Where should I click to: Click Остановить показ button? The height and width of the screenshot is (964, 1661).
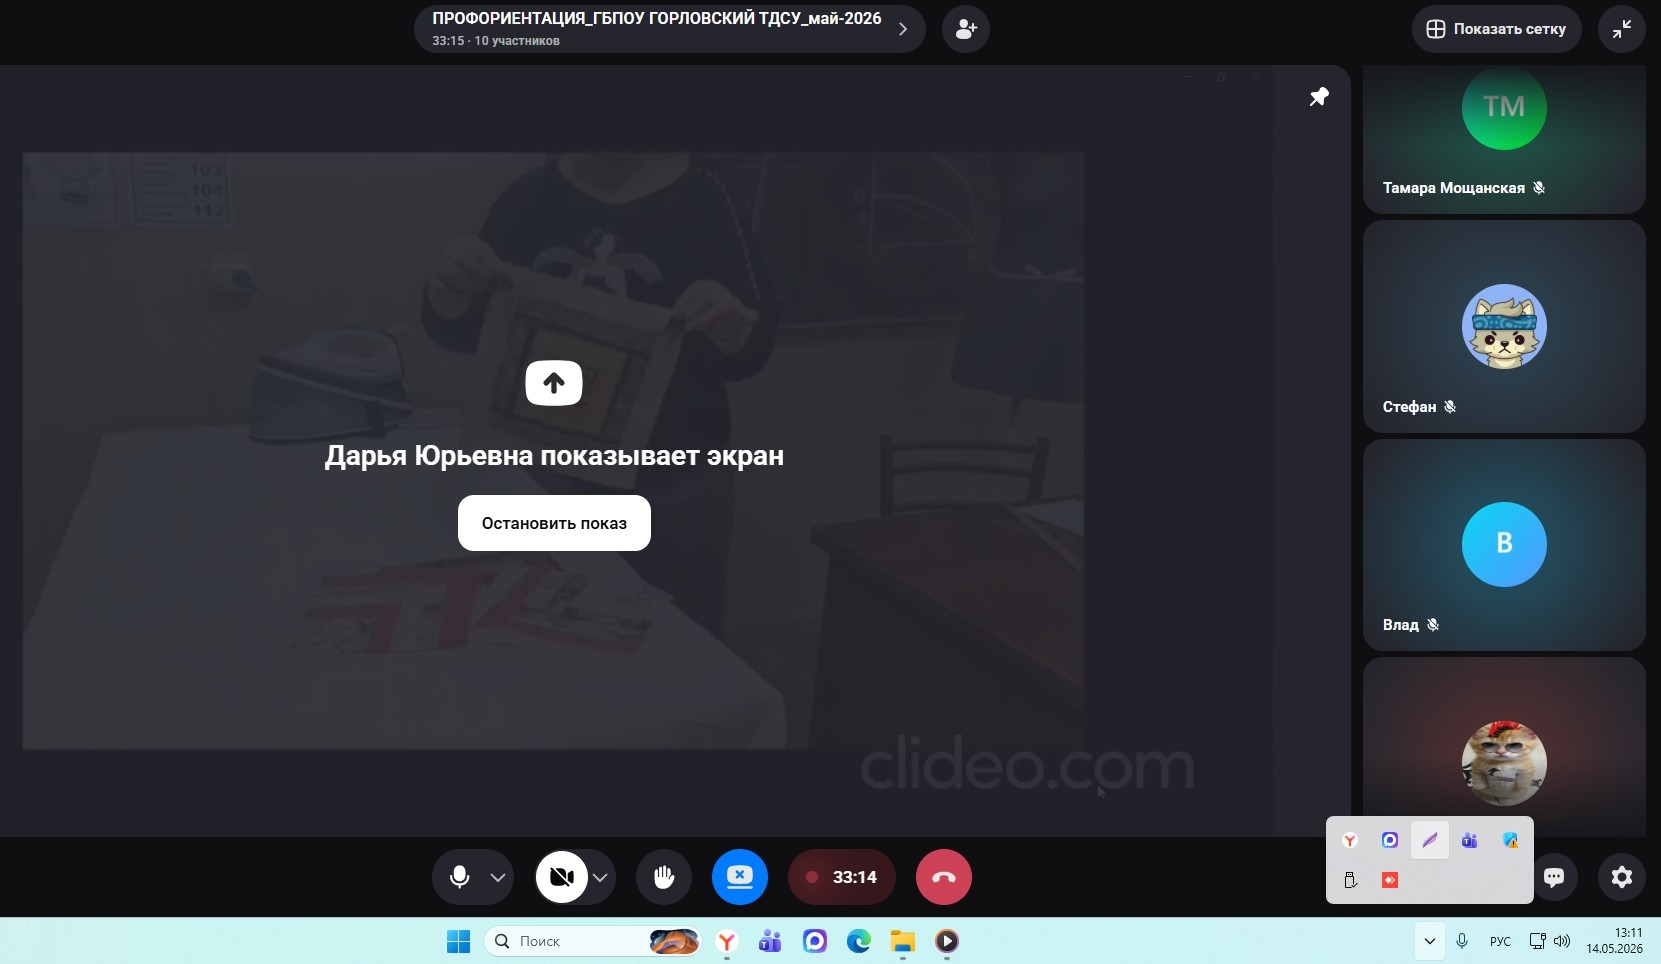(x=554, y=523)
